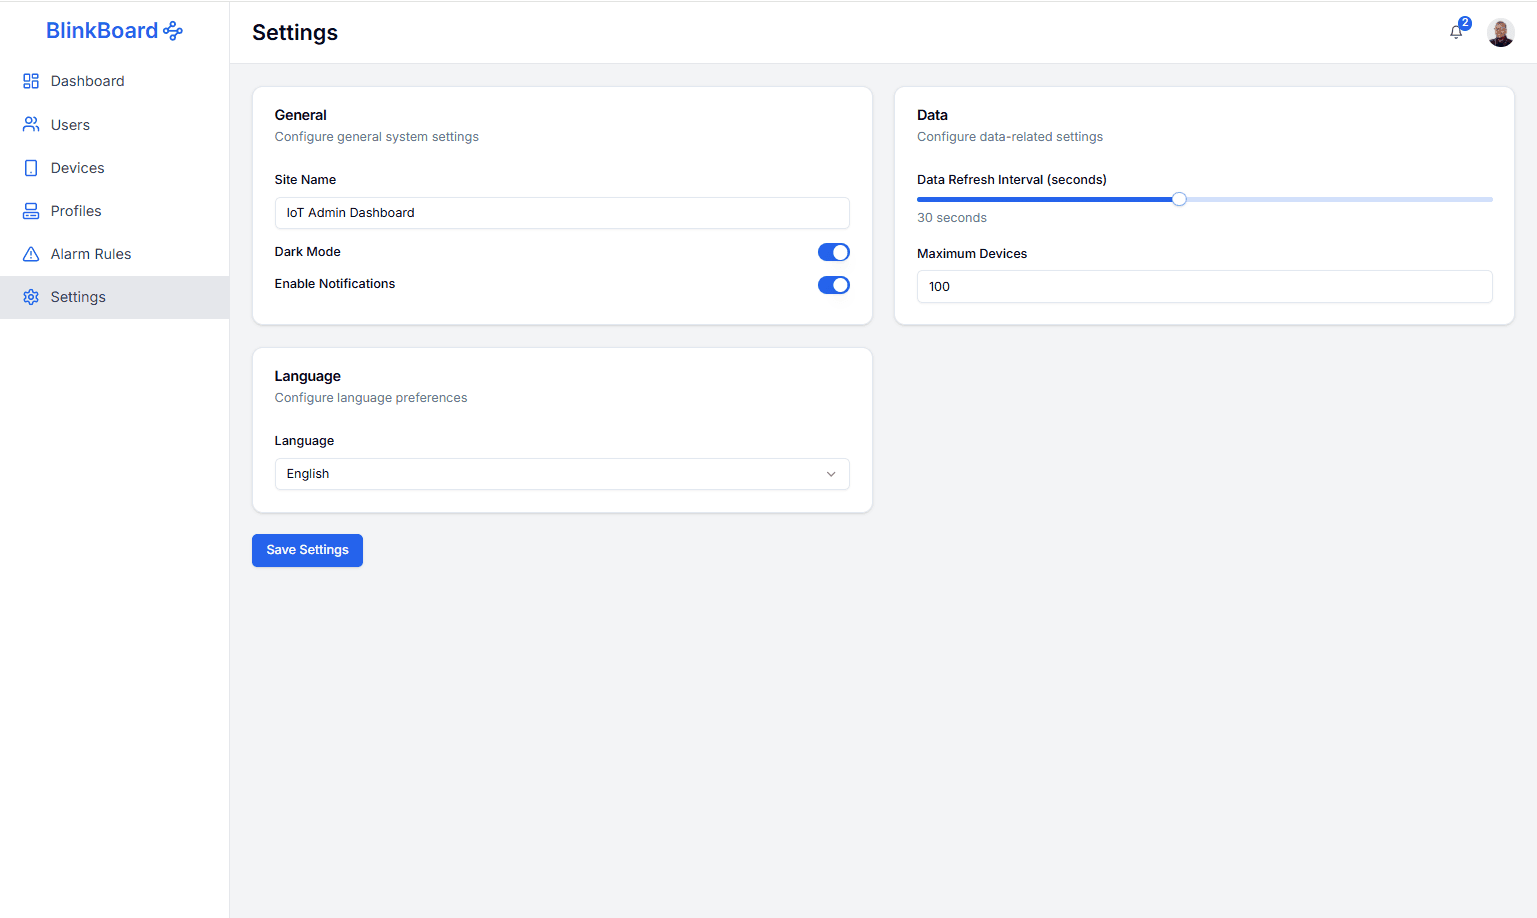1537x918 pixels.
Task: Open the Language dropdown showing English
Action: click(562, 474)
